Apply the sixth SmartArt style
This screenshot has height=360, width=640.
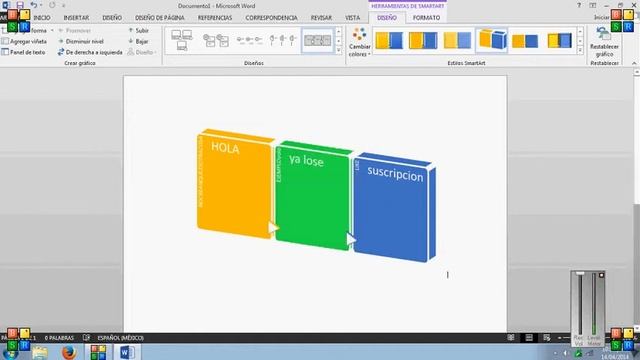559,40
